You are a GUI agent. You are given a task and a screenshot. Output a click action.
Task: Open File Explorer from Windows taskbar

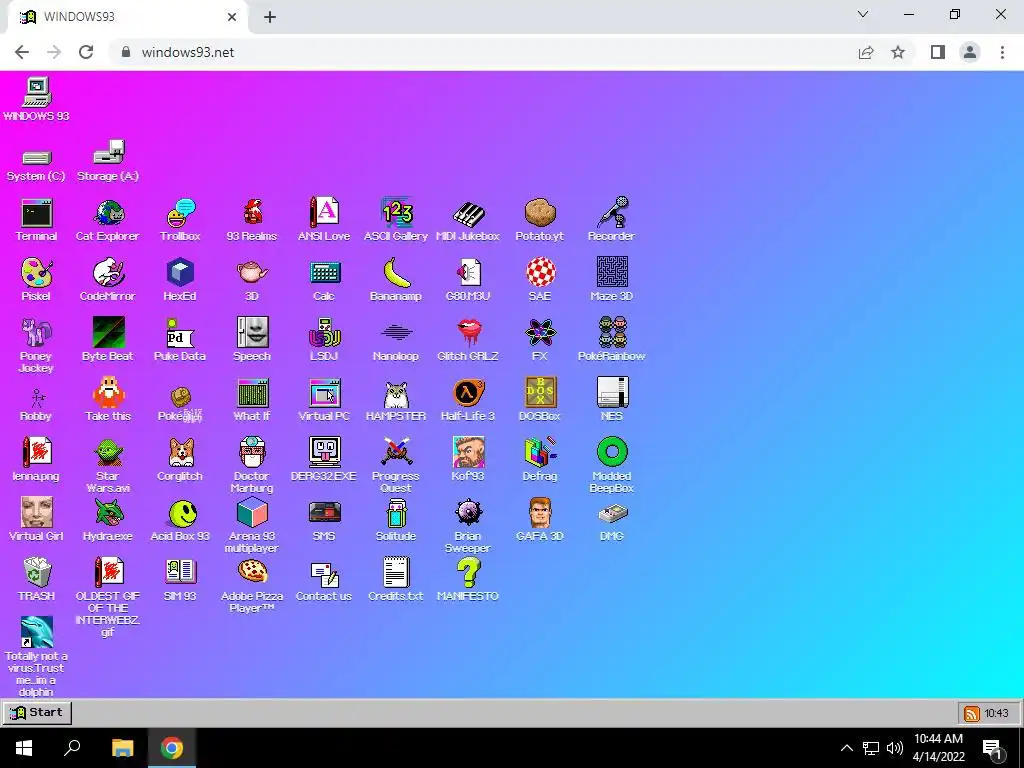[x=122, y=748]
